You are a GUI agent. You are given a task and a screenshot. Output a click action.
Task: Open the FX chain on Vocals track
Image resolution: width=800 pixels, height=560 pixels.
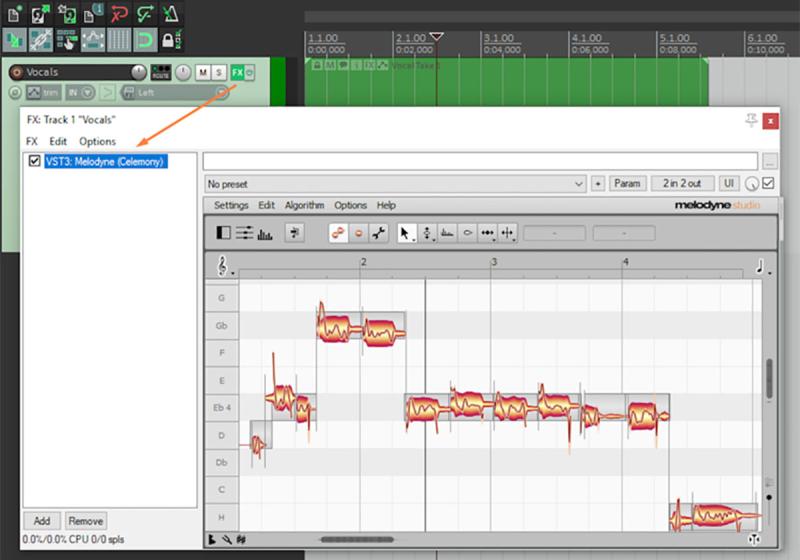[237, 72]
